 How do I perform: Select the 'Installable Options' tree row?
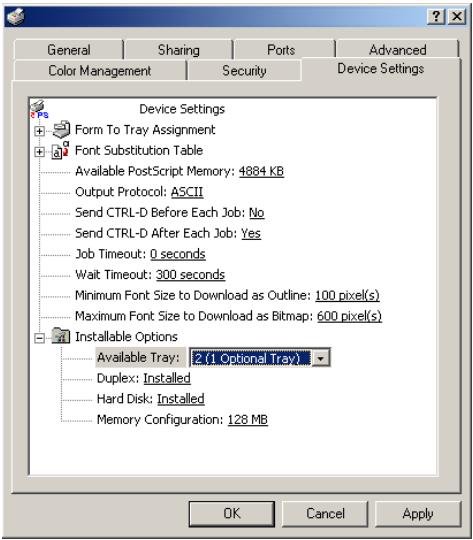tap(126, 337)
